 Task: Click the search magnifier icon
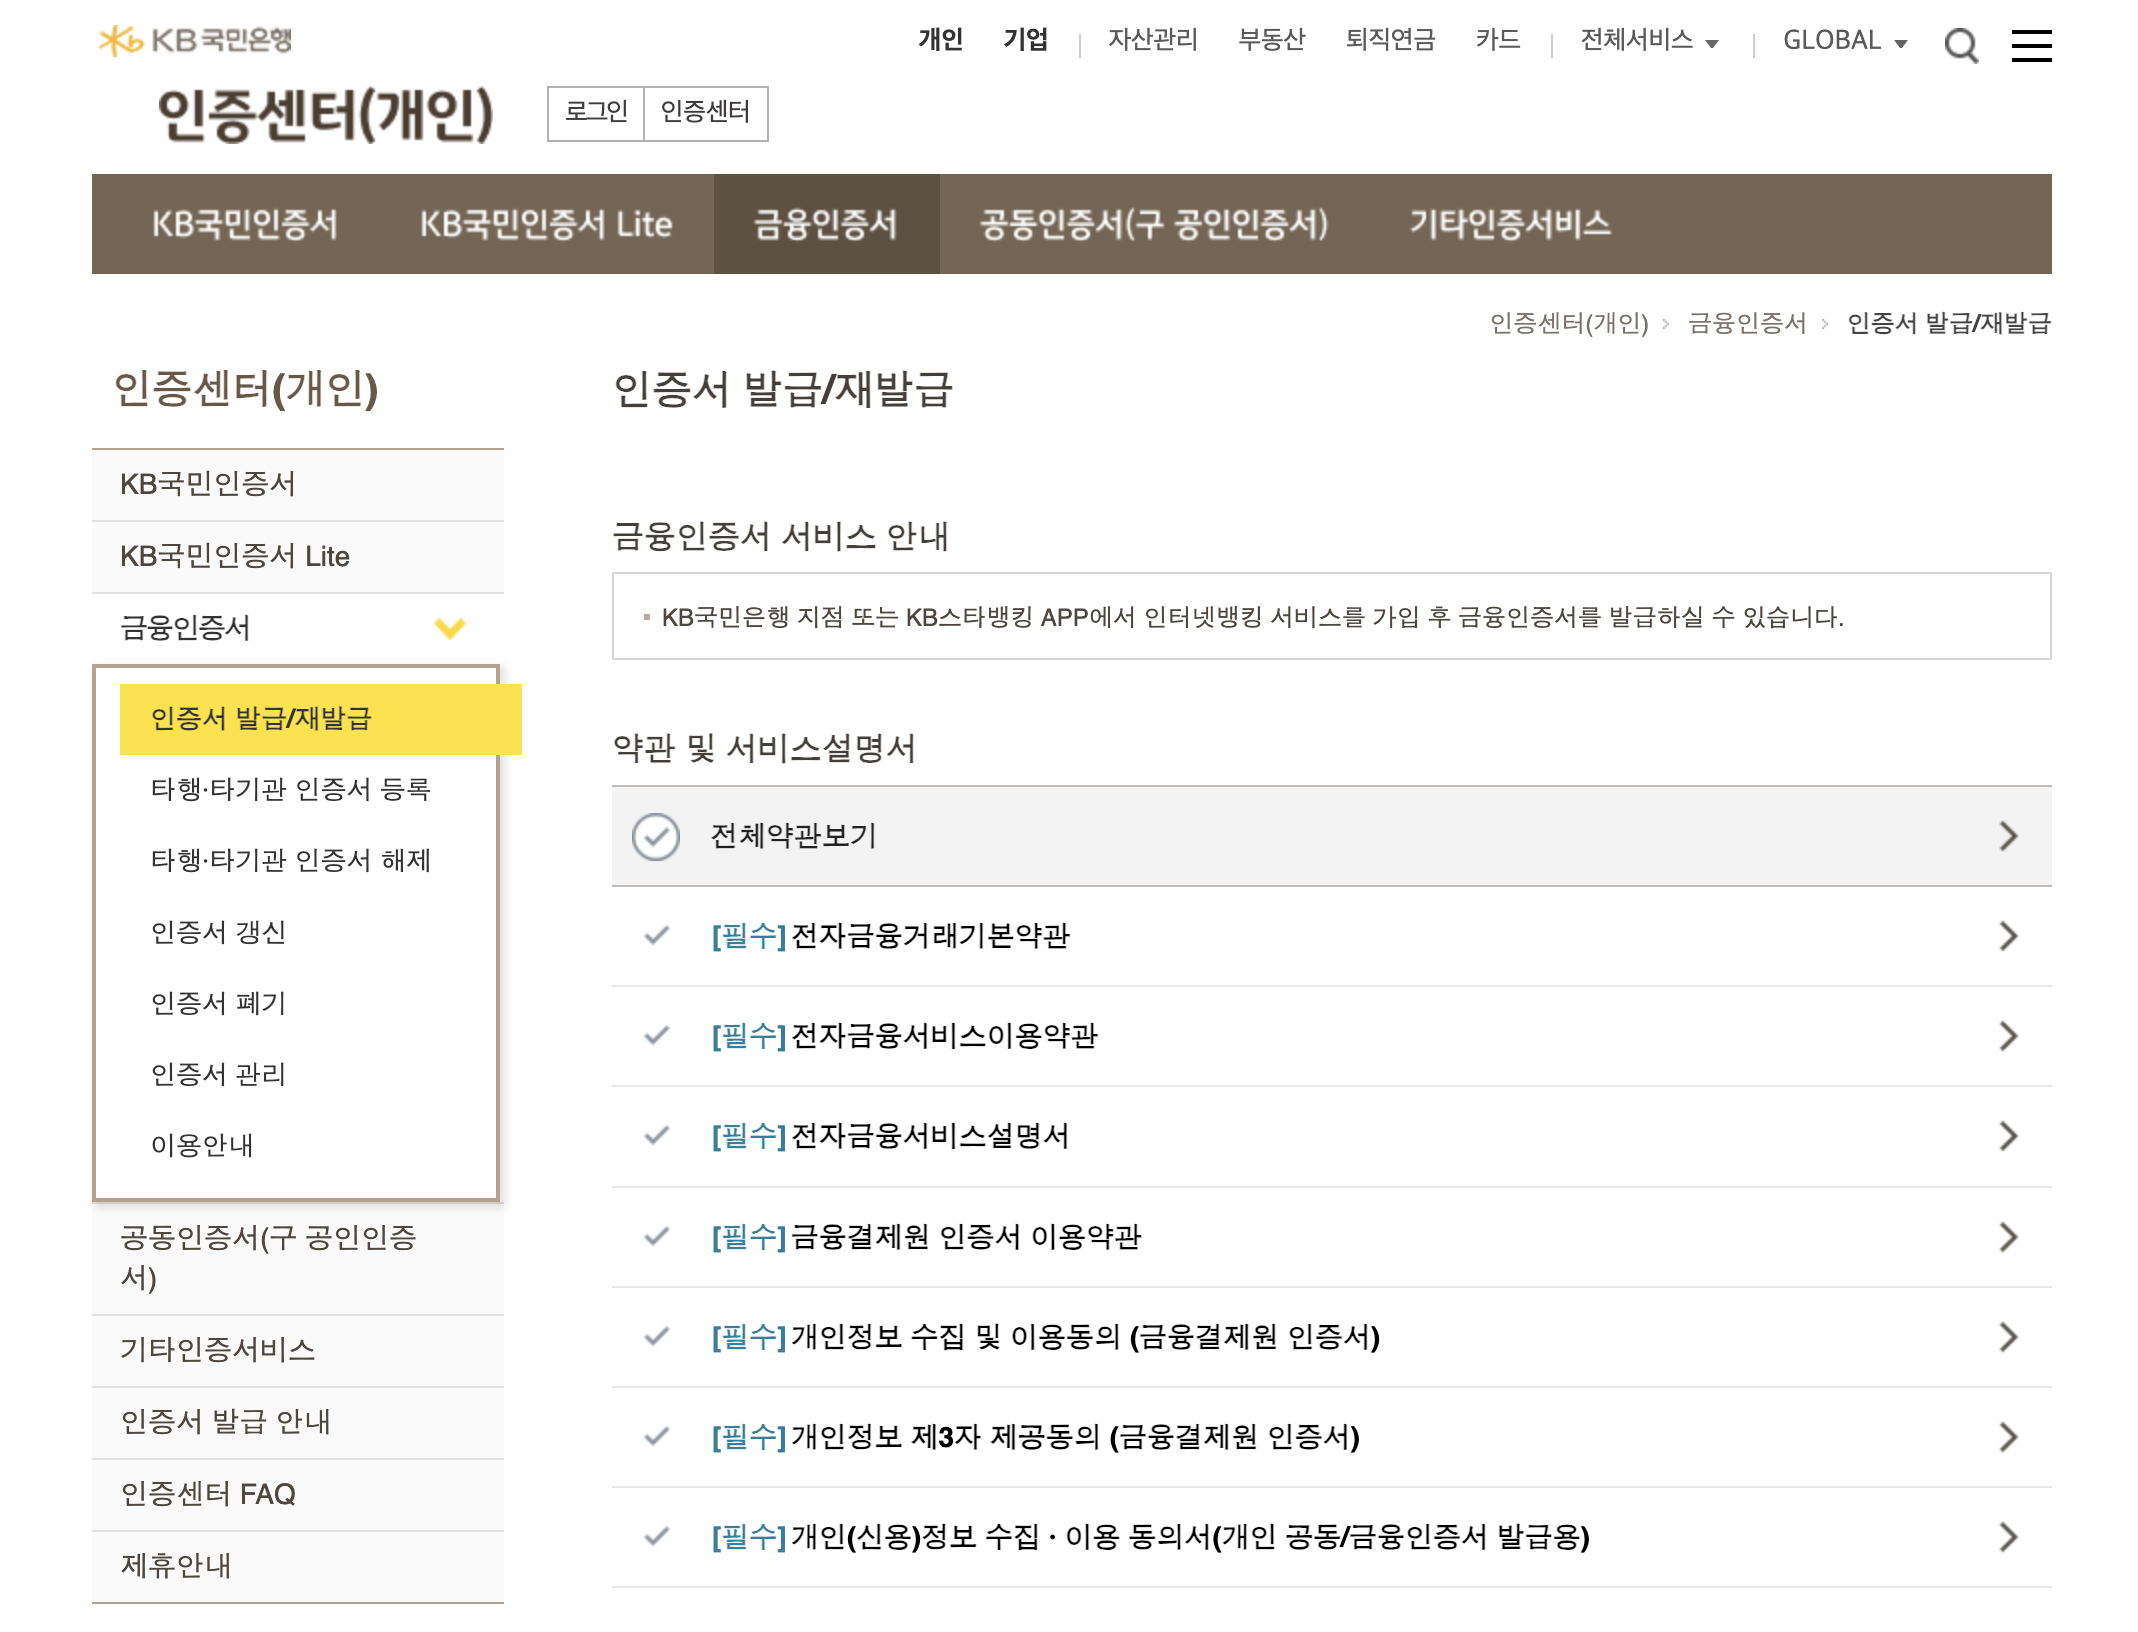pos(1960,45)
